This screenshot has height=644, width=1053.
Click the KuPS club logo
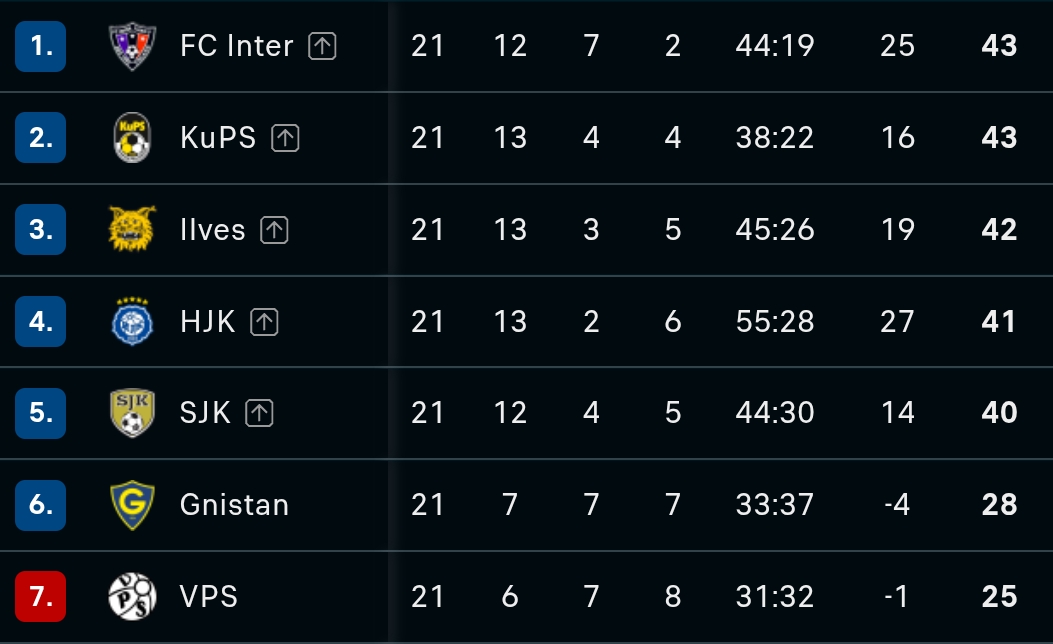[132, 138]
